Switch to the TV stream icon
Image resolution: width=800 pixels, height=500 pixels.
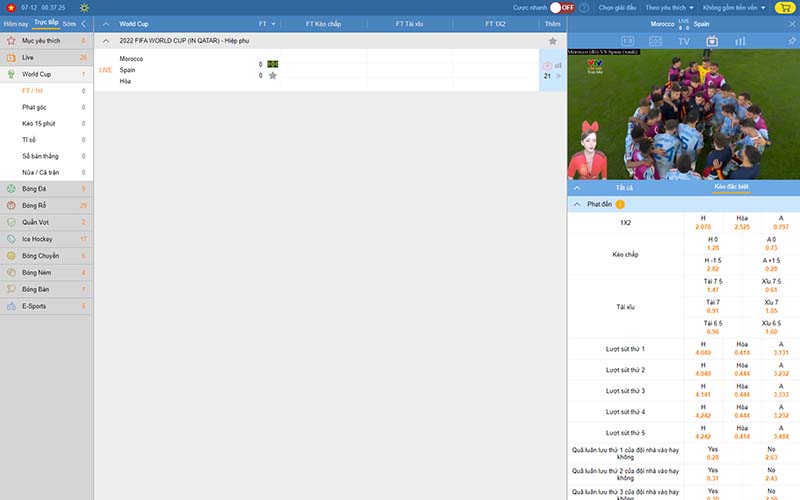click(x=684, y=41)
